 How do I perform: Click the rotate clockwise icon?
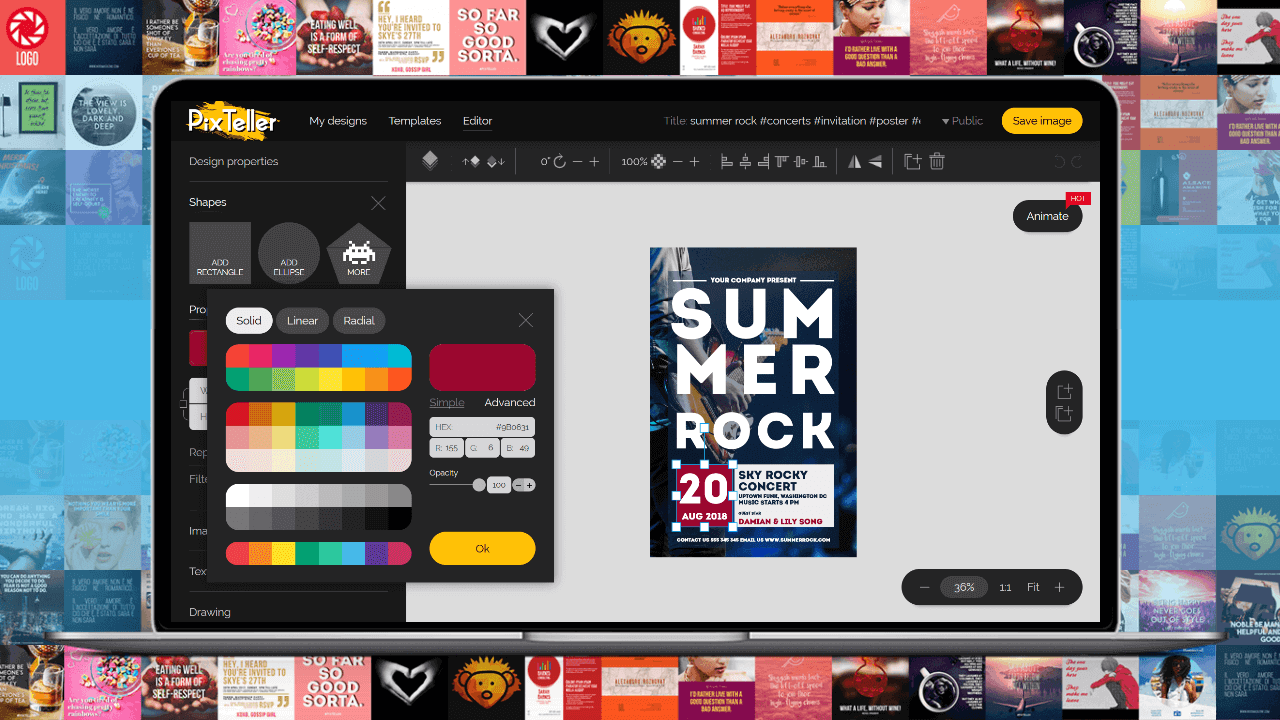click(560, 161)
